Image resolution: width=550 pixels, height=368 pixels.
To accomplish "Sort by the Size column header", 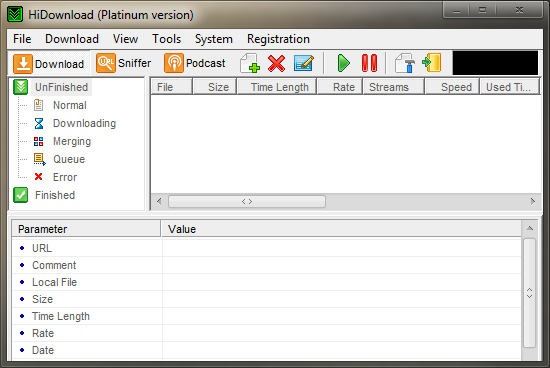I will click(215, 87).
